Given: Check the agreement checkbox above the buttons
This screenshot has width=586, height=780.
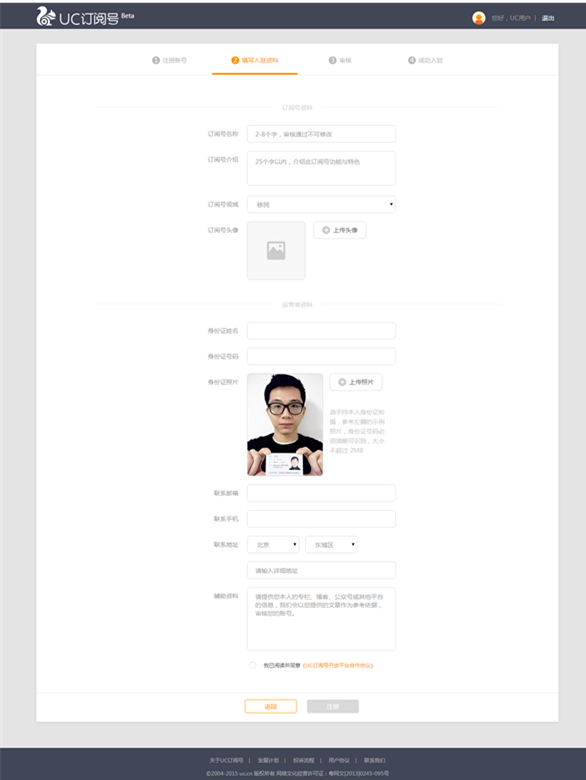Looking at the screenshot, I should (x=253, y=665).
